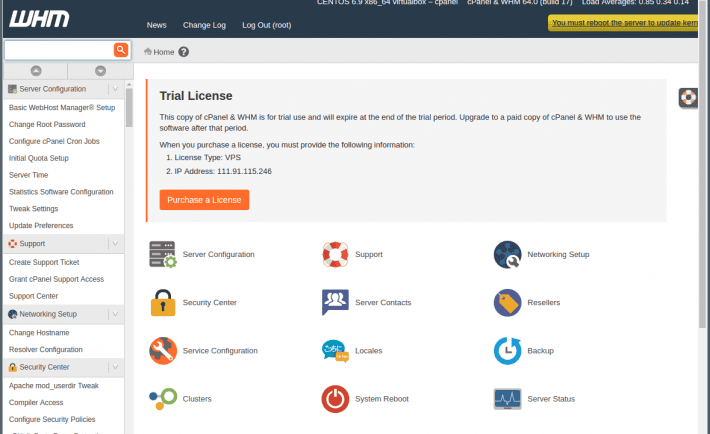Image resolution: width=710 pixels, height=434 pixels.
Task: Open the Backup clock icon
Action: pyautogui.click(x=507, y=351)
